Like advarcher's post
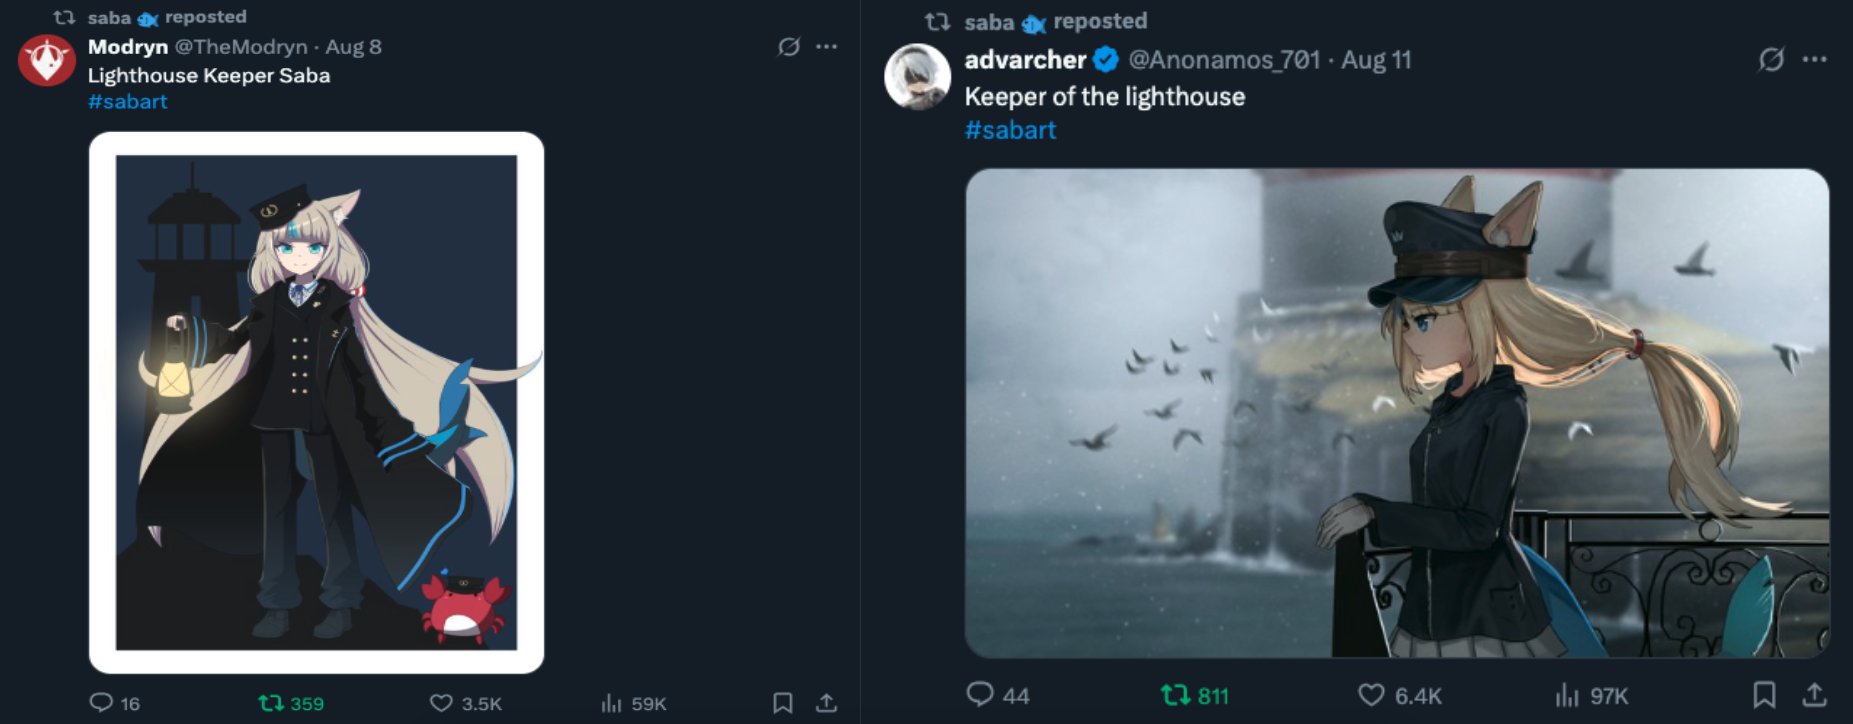Viewport: 1853px width, 724px height. [x=1371, y=694]
